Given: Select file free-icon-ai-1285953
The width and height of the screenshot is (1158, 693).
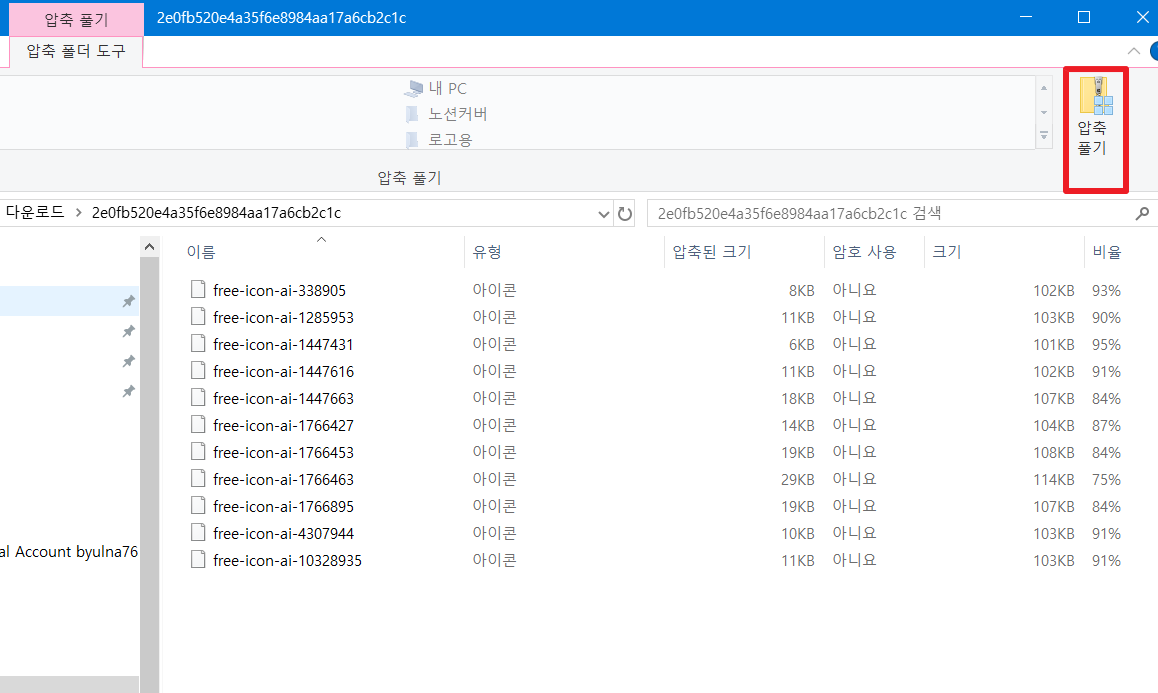Looking at the screenshot, I should (x=284, y=318).
